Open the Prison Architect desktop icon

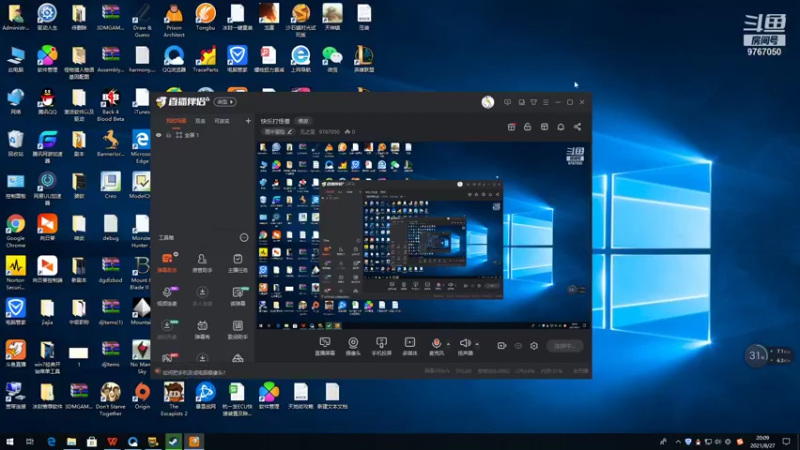pyautogui.click(x=174, y=20)
